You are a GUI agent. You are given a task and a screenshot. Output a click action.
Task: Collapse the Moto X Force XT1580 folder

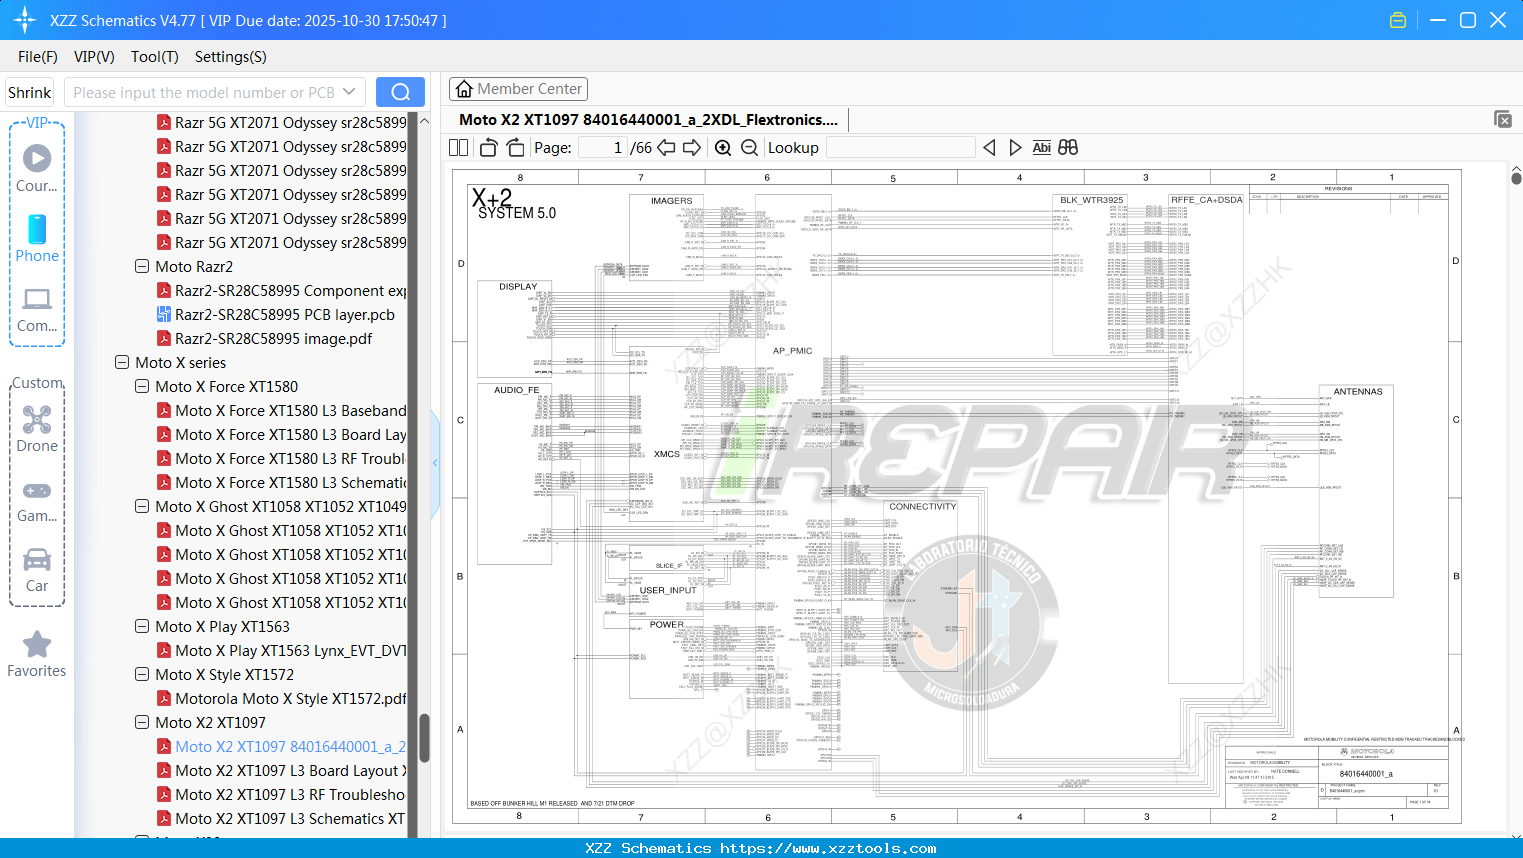[x=142, y=386]
